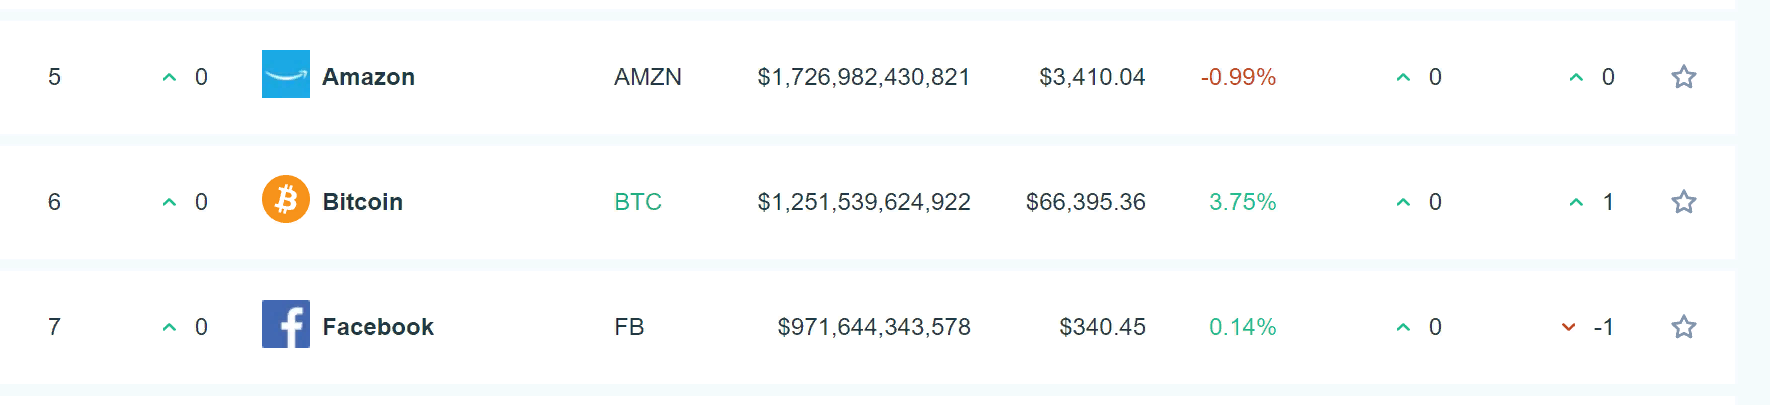Open the Amazon asset page
The height and width of the screenshot is (405, 1770).
coord(368,77)
